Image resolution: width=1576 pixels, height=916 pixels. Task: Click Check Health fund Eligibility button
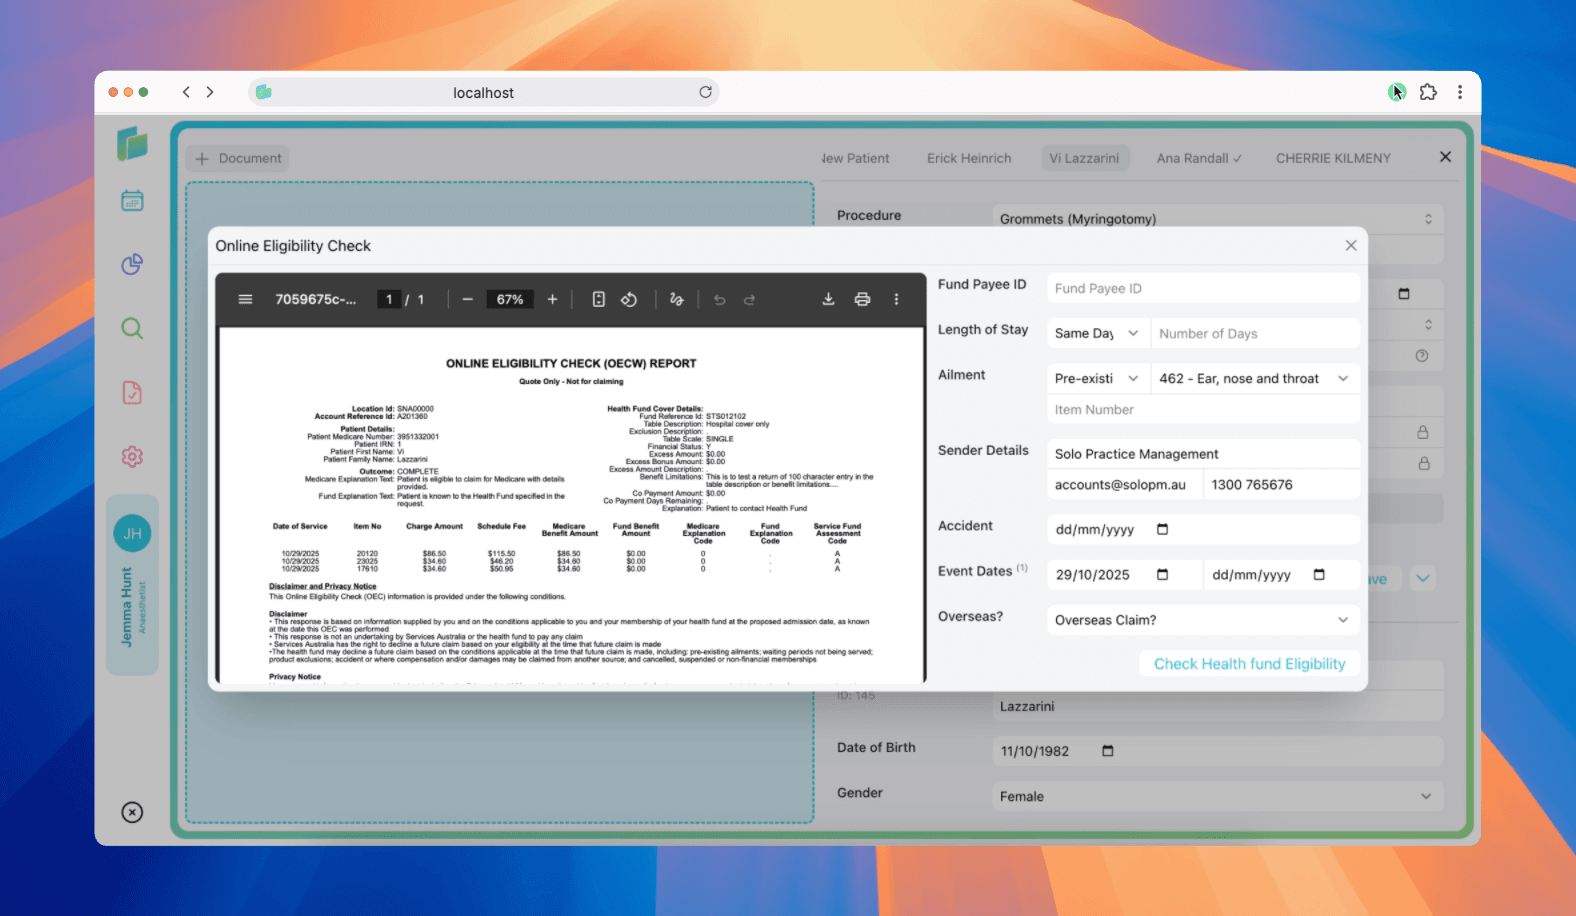click(1249, 664)
